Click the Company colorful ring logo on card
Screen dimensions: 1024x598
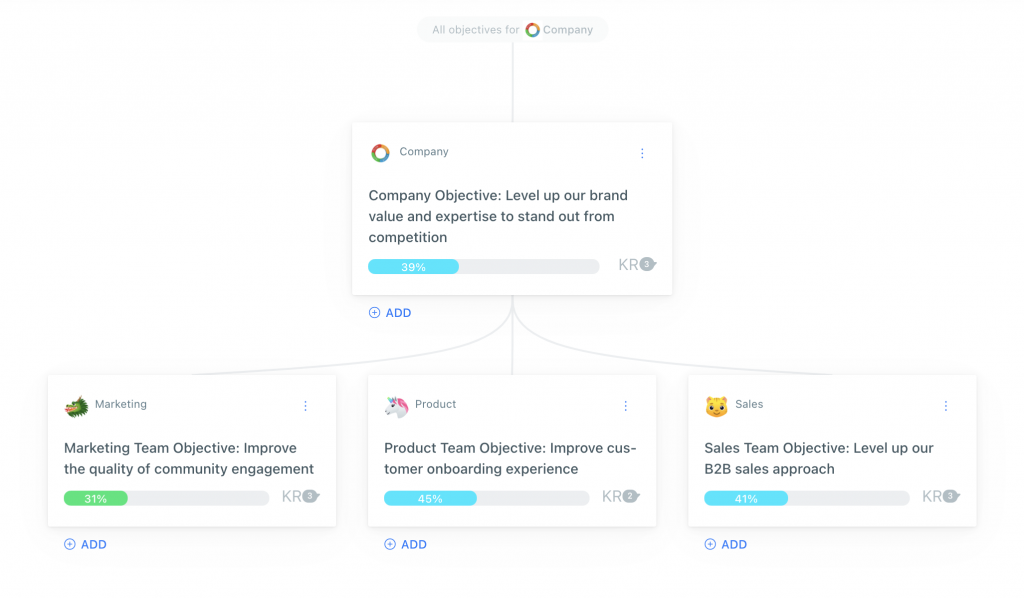coord(381,153)
